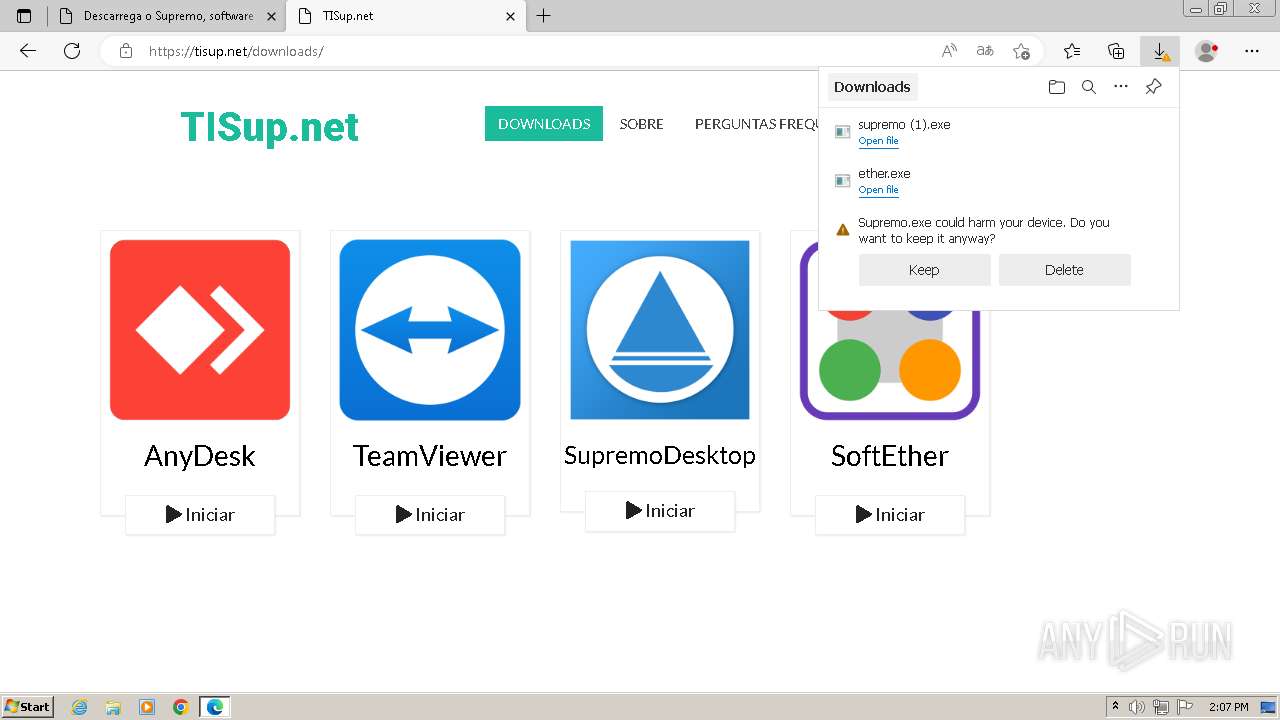Click the Supremo.exe warning triangle icon
The image size is (1280, 720).
(x=842, y=230)
